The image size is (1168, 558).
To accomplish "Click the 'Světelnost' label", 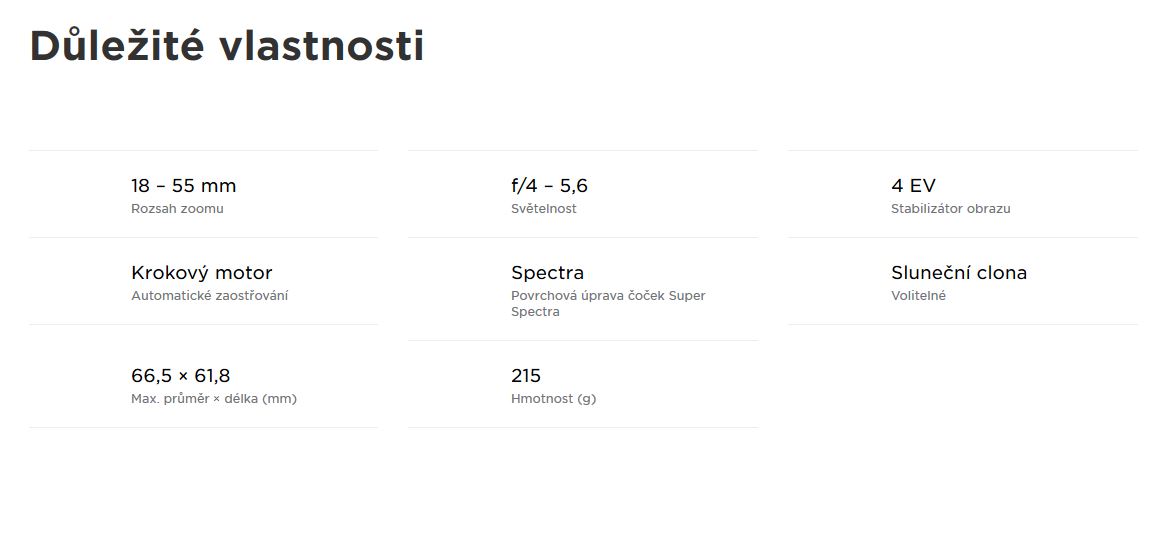I will 544,209.
